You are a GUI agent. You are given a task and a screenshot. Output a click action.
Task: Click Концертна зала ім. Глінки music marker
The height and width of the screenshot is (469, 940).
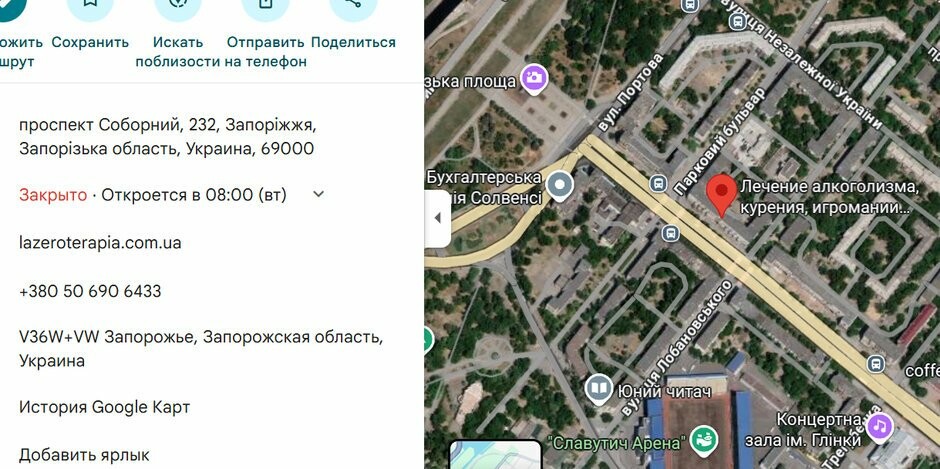click(x=879, y=427)
